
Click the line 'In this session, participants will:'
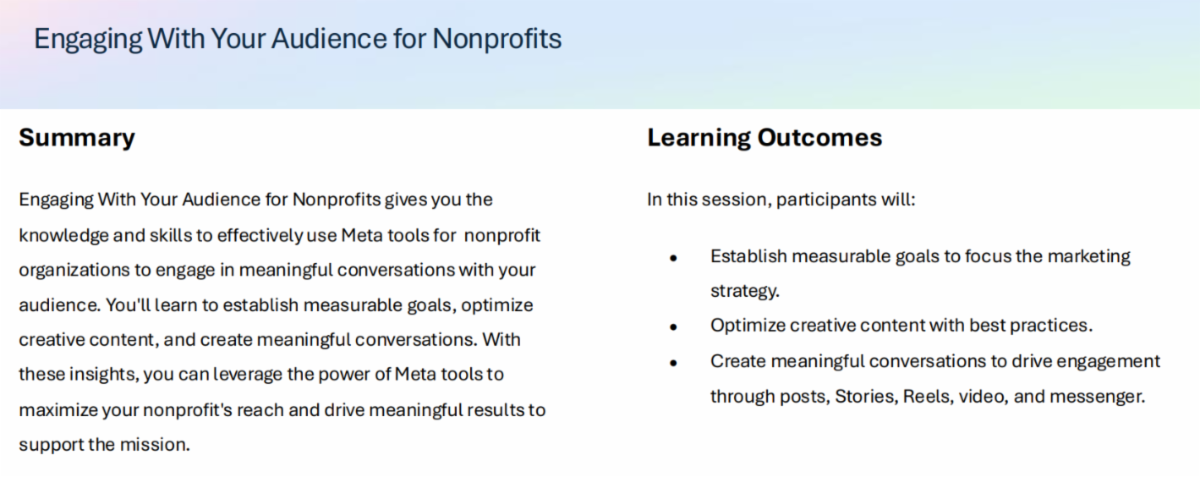pyautogui.click(x=781, y=199)
